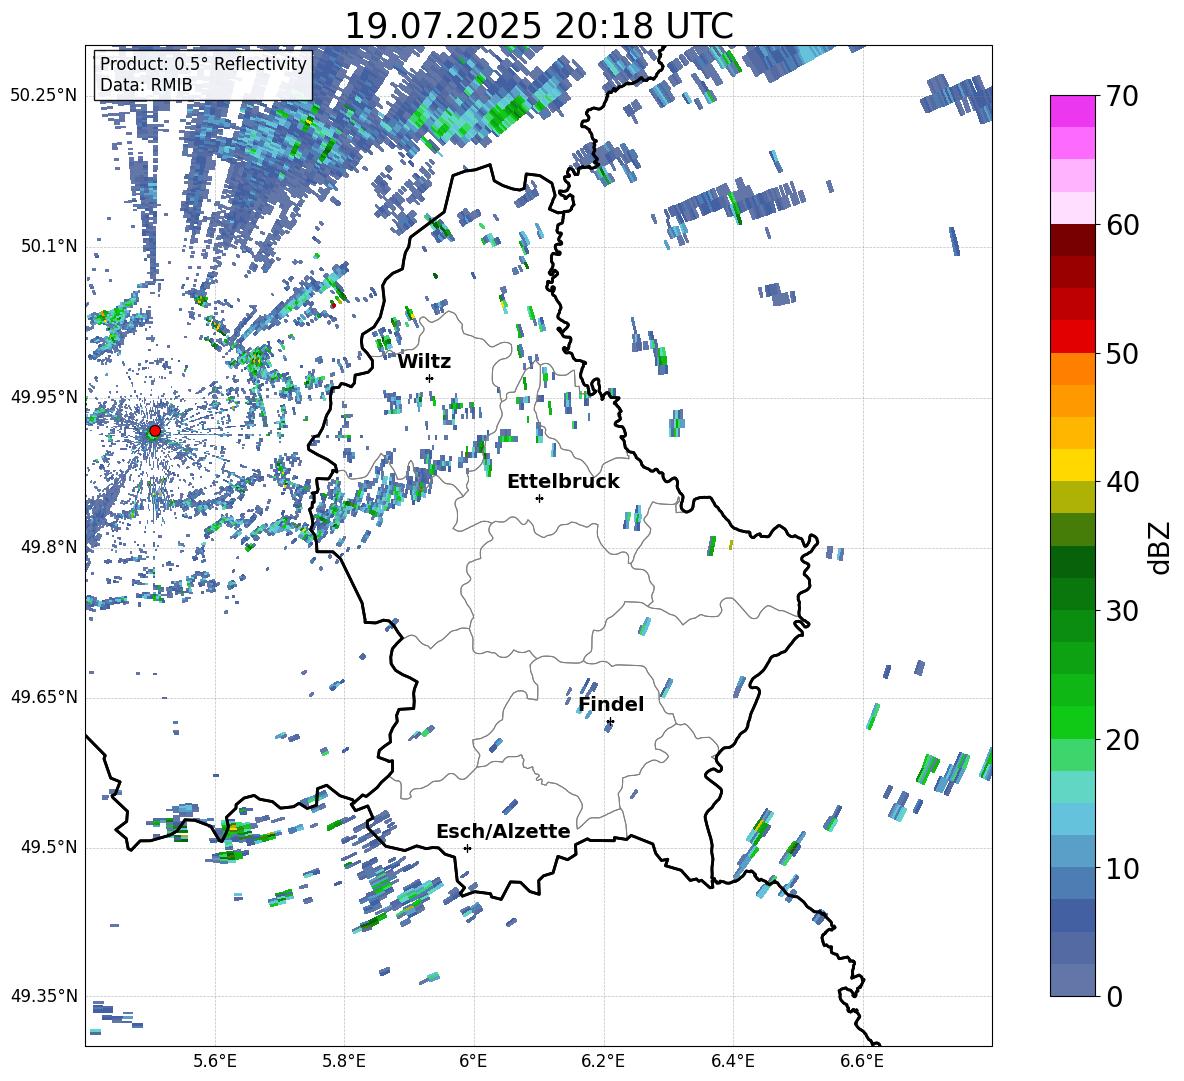This screenshot has width=1184, height=1081.
Task: Click the Esch/Alzette station cross marker
Action: tap(467, 848)
